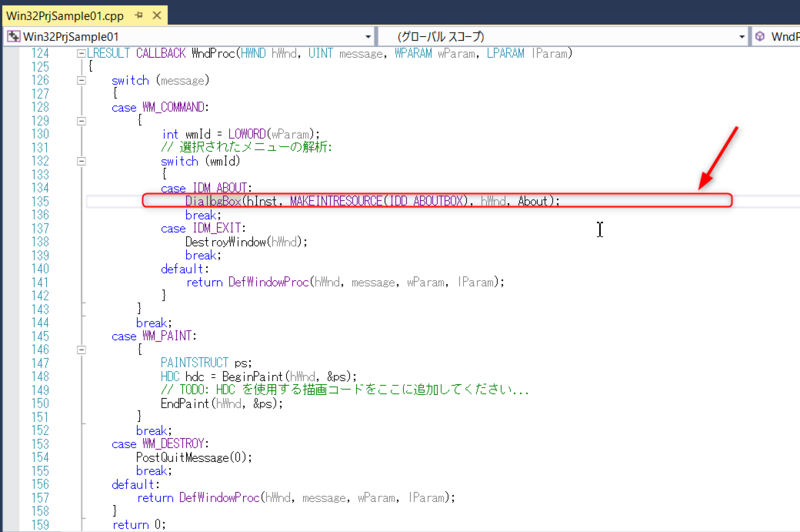Click PAINTSTRUCT on line 147

(x=194, y=363)
